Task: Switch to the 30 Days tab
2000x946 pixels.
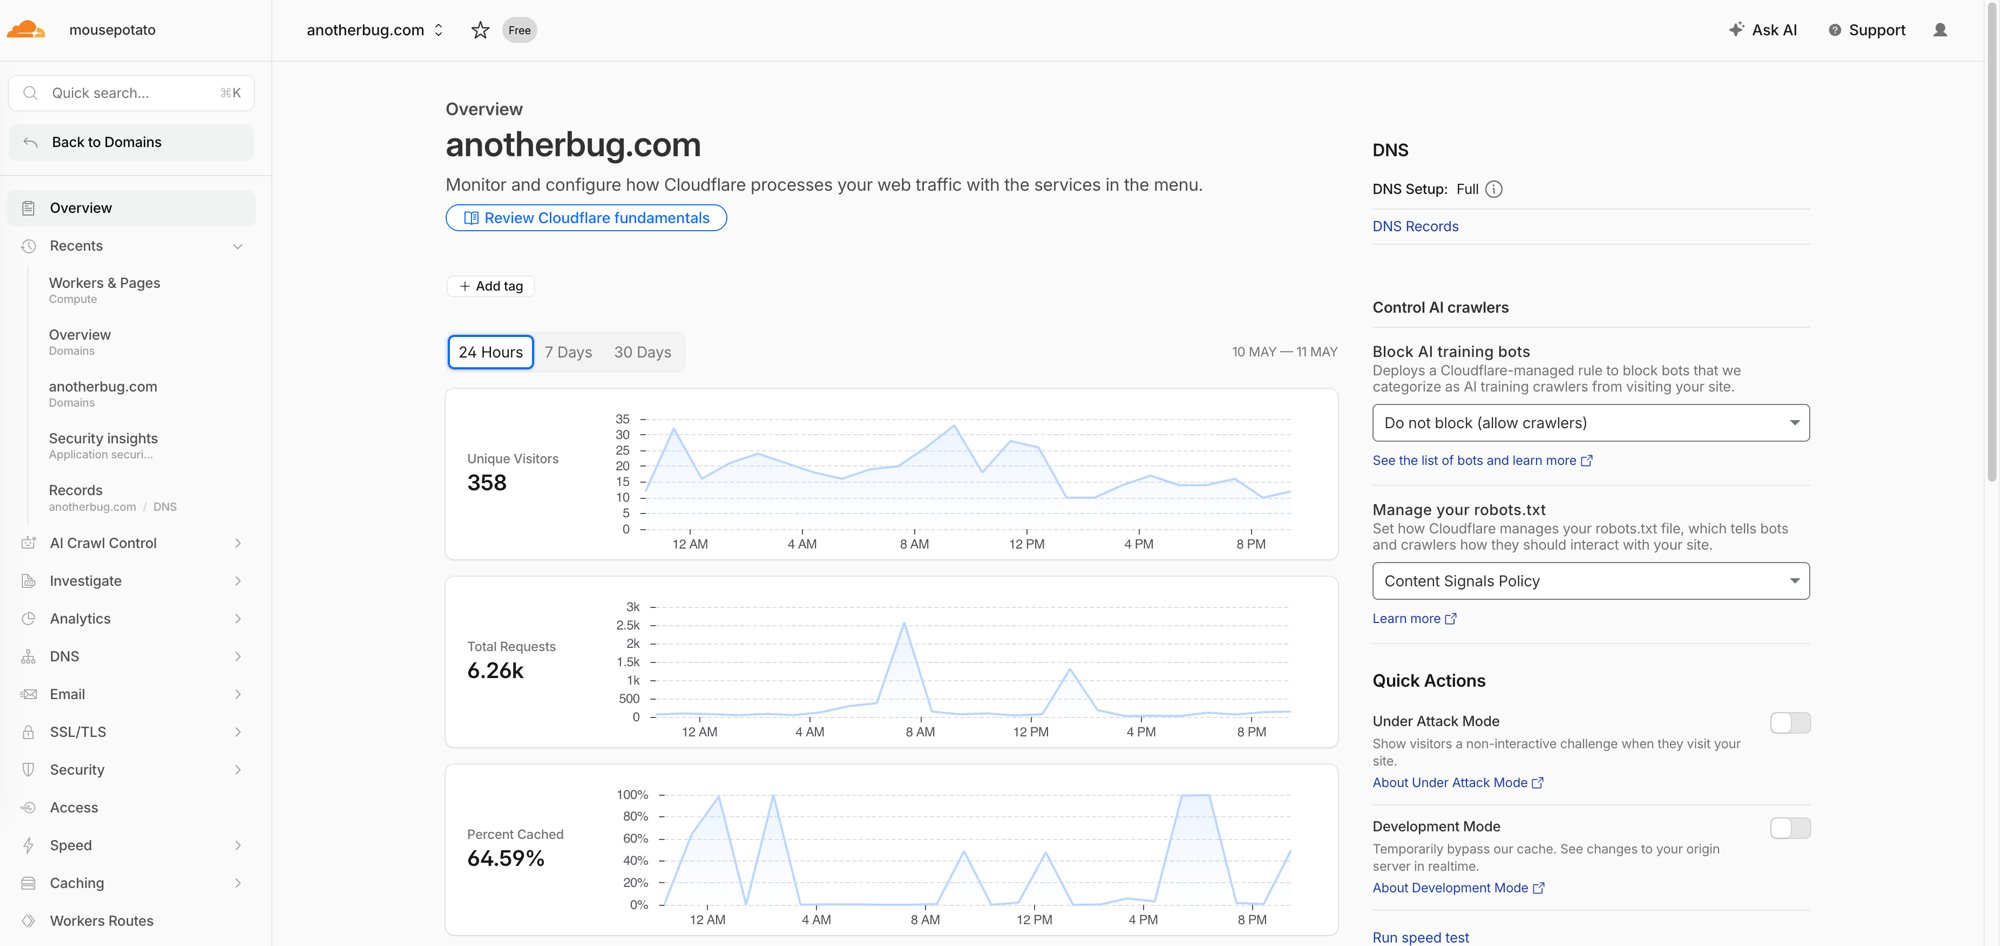Action: [643, 352]
